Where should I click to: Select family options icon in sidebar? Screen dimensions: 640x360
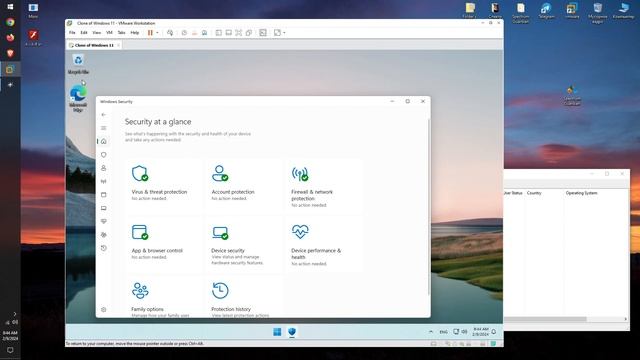(x=104, y=235)
